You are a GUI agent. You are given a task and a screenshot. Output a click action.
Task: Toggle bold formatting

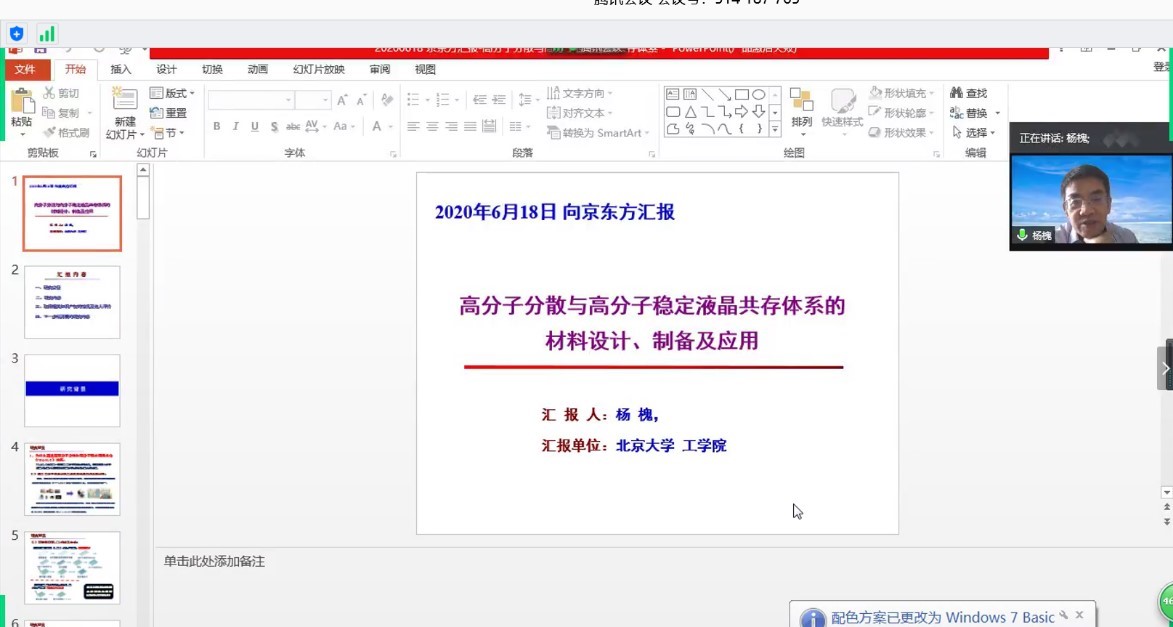pyautogui.click(x=217, y=127)
